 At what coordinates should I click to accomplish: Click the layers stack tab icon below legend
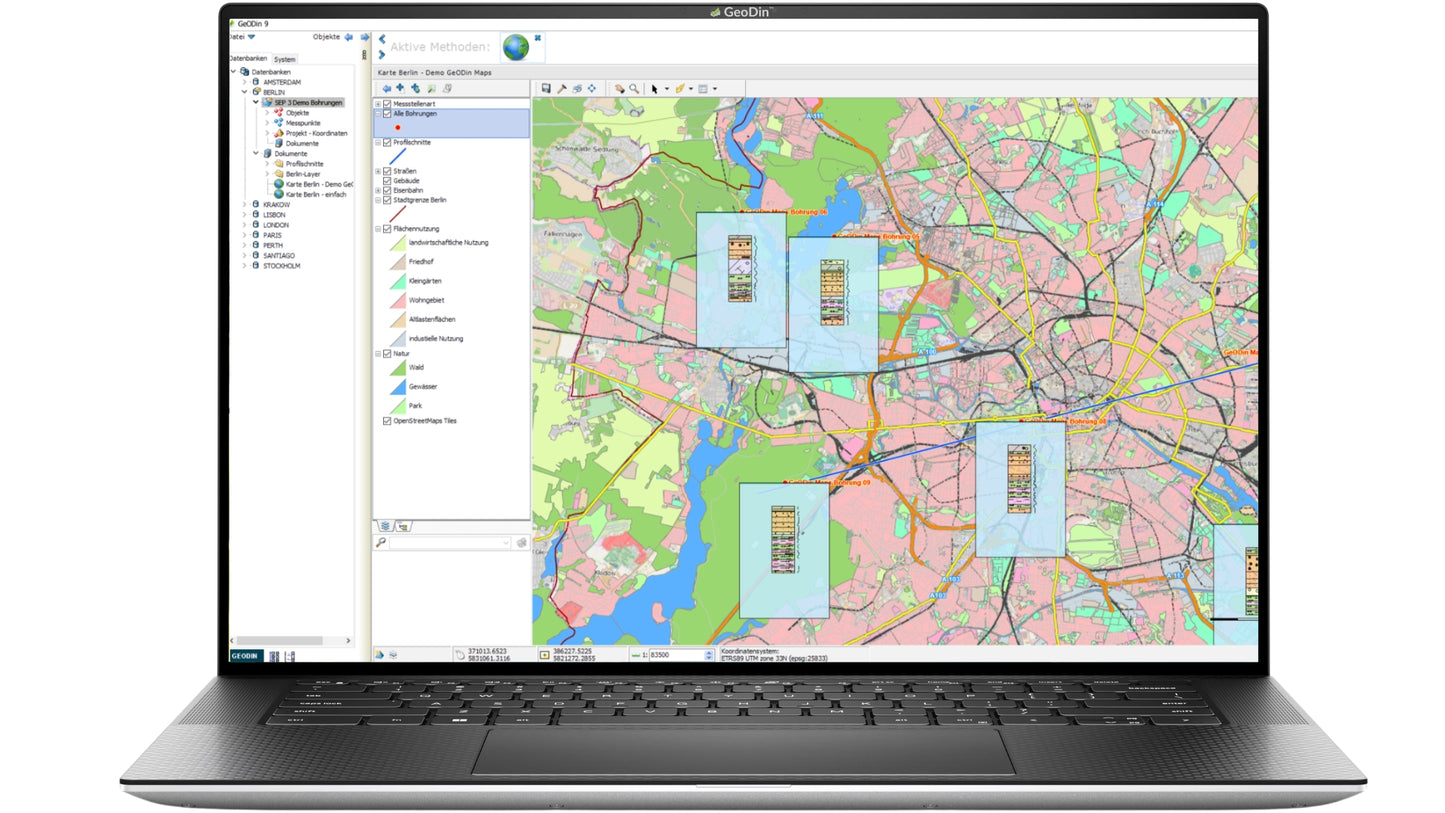pyautogui.click(x=385, y=526)
